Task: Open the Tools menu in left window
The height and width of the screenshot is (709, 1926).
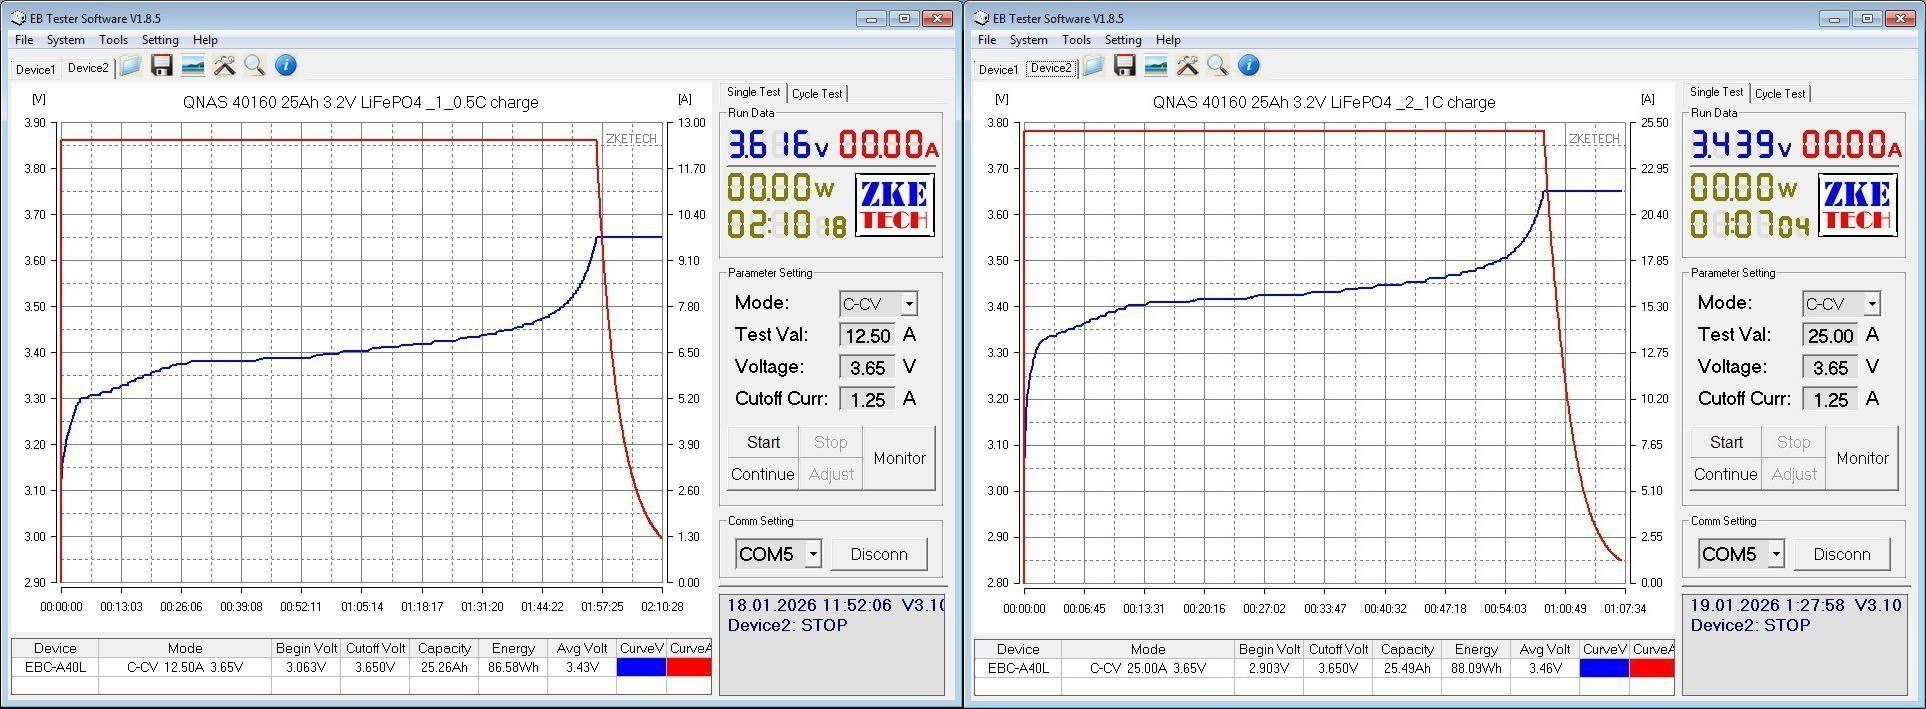Action: 113,40
